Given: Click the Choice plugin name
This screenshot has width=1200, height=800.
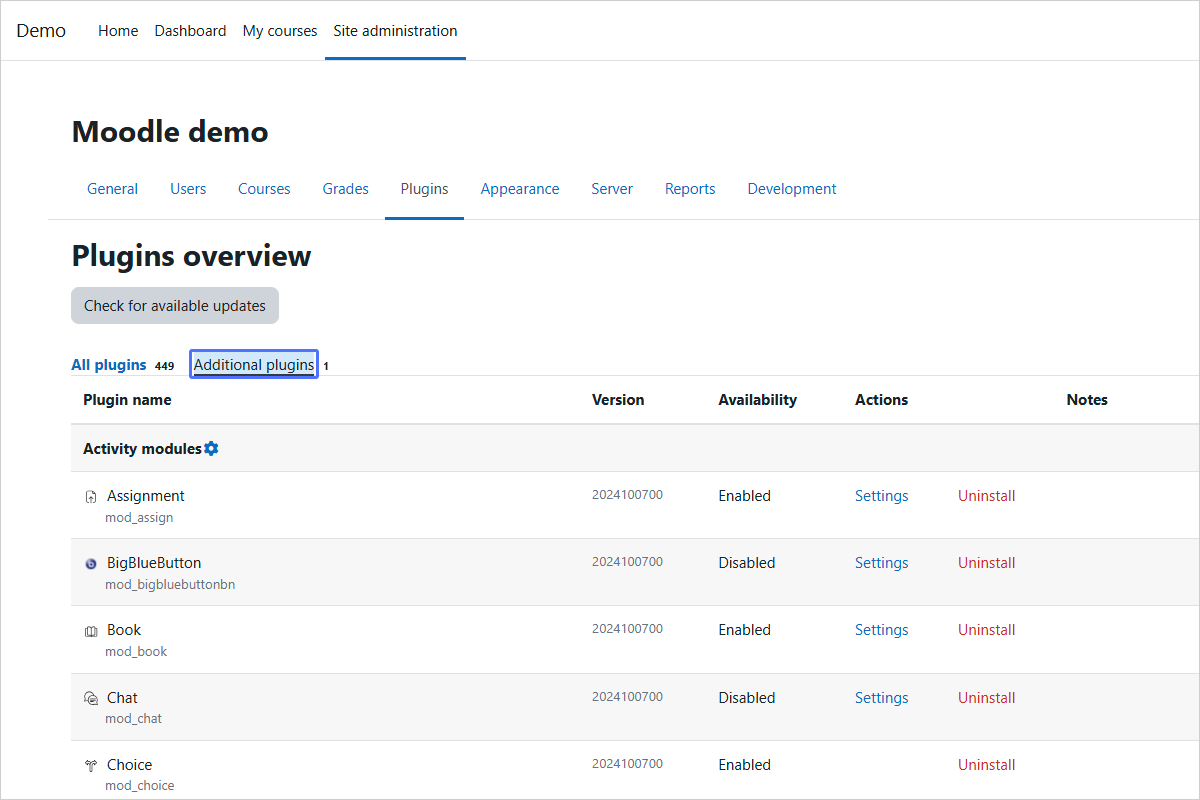Looking at the screenshot, I should pos(130,765).
